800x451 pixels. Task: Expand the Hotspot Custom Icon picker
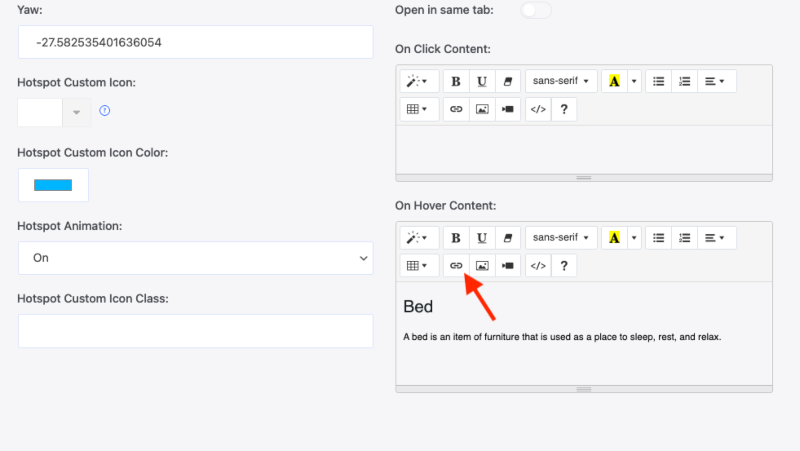(x=77, y=112)
